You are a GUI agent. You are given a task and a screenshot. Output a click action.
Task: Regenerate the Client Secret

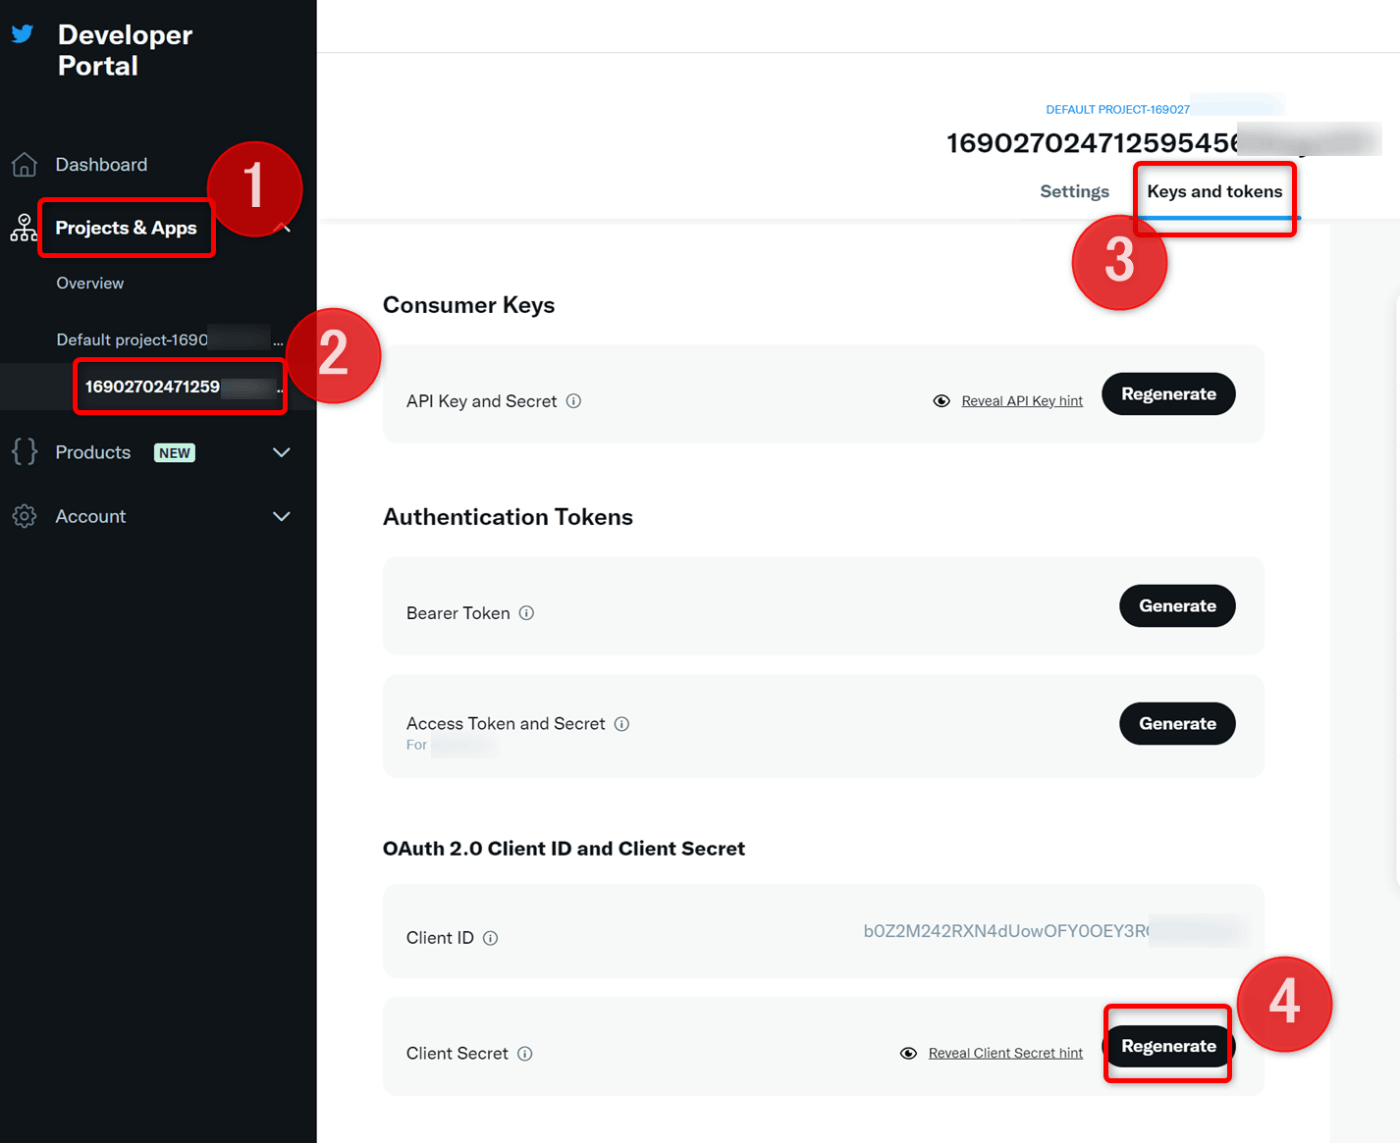(x=1168, y=1046)
